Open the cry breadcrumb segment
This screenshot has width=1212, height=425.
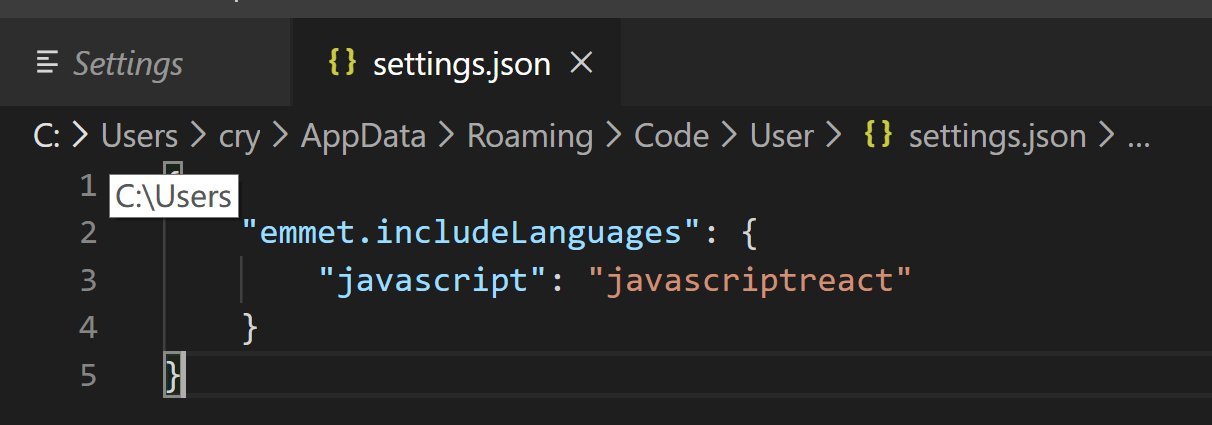tap(239, 136)
